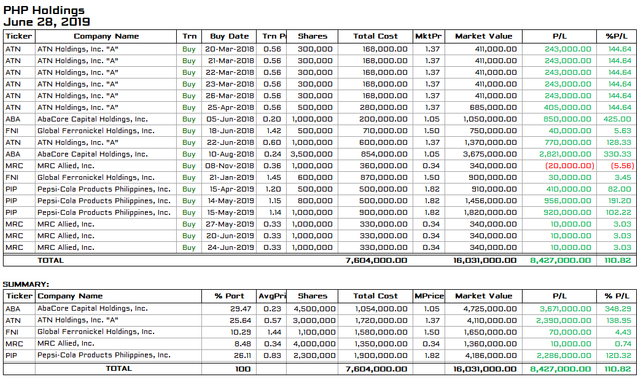
Task: Select buy date '20-Jun-2019' cell
Action: click(x=229, y=236)
